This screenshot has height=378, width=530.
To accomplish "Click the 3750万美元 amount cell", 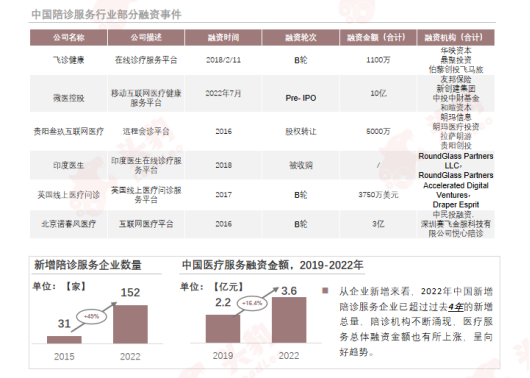I will pos(378,195).
